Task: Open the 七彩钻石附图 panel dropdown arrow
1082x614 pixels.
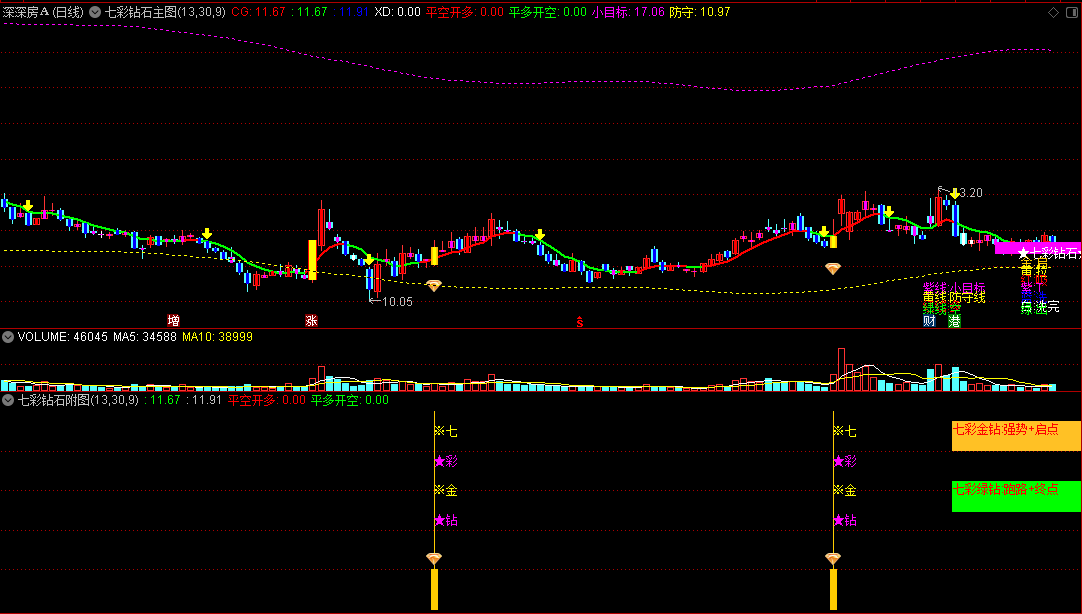Action: [x=8, y=400]
